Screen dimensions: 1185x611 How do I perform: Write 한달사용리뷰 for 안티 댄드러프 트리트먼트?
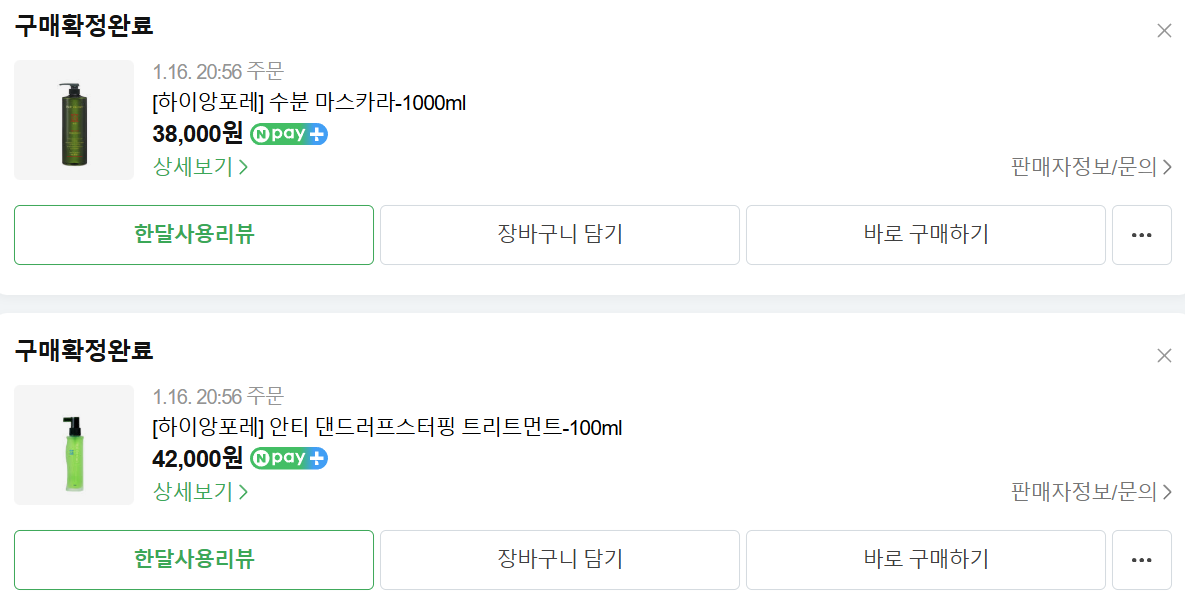pos(194,560)
